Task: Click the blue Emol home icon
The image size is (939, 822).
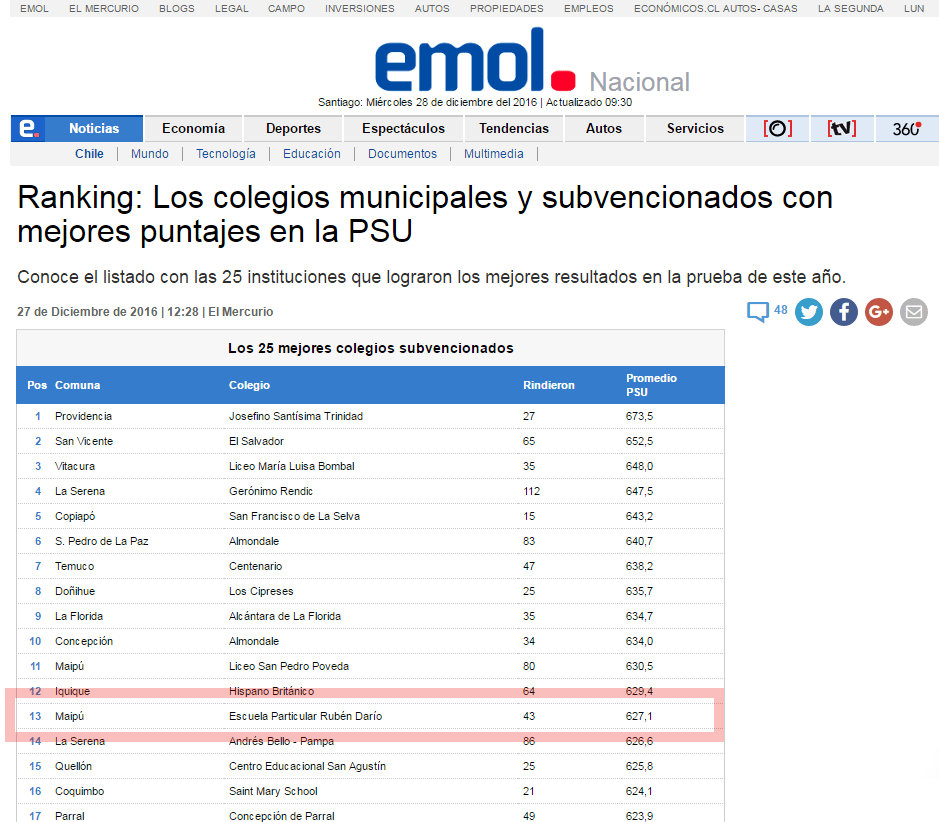Action: tap(29, 129)
